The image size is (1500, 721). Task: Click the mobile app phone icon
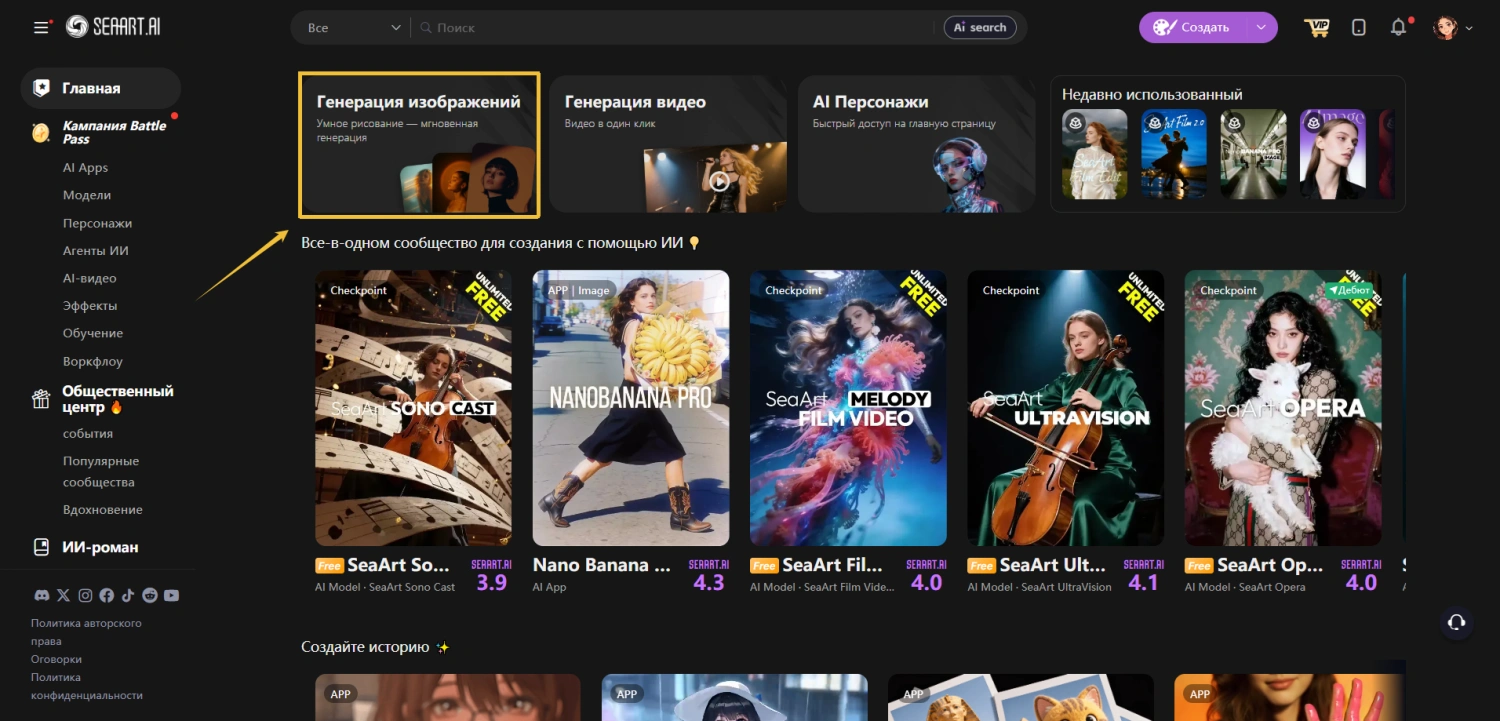click(x=1358, y=28)
